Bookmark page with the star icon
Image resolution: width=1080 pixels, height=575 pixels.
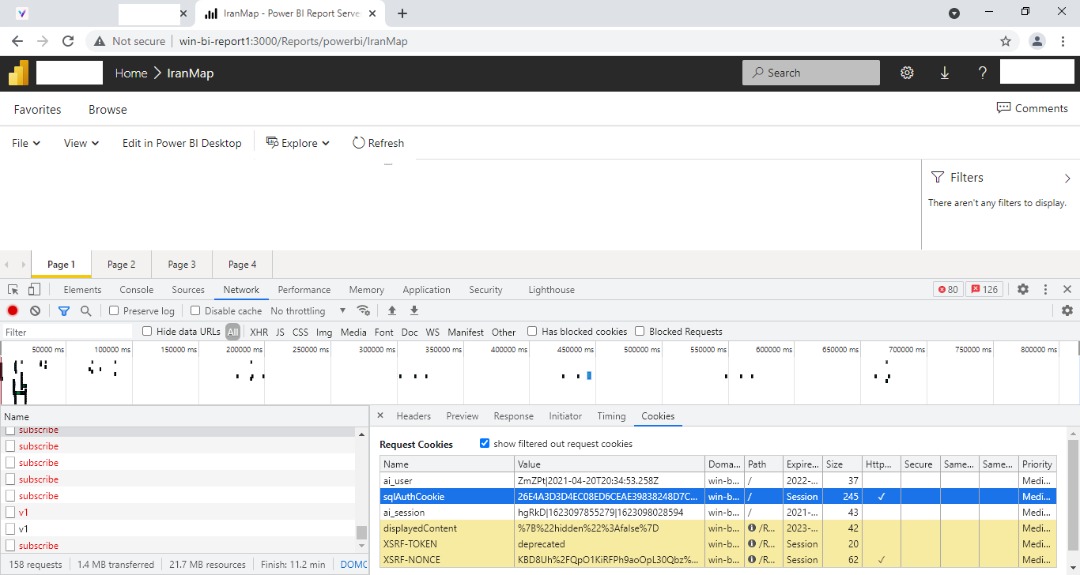[1006, 41]
